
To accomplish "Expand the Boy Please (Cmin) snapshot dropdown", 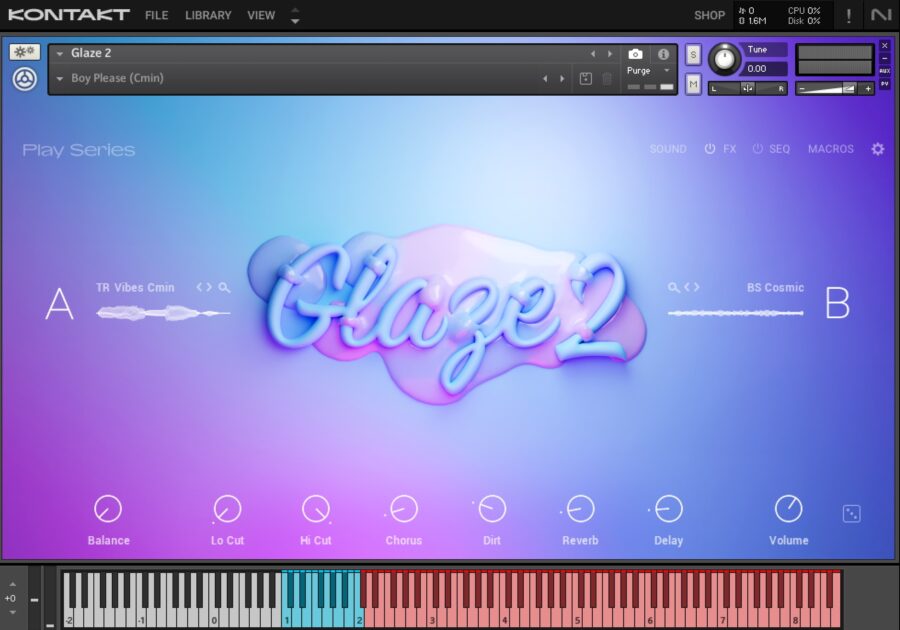I will pyautogui.click(x=60, y=79).
